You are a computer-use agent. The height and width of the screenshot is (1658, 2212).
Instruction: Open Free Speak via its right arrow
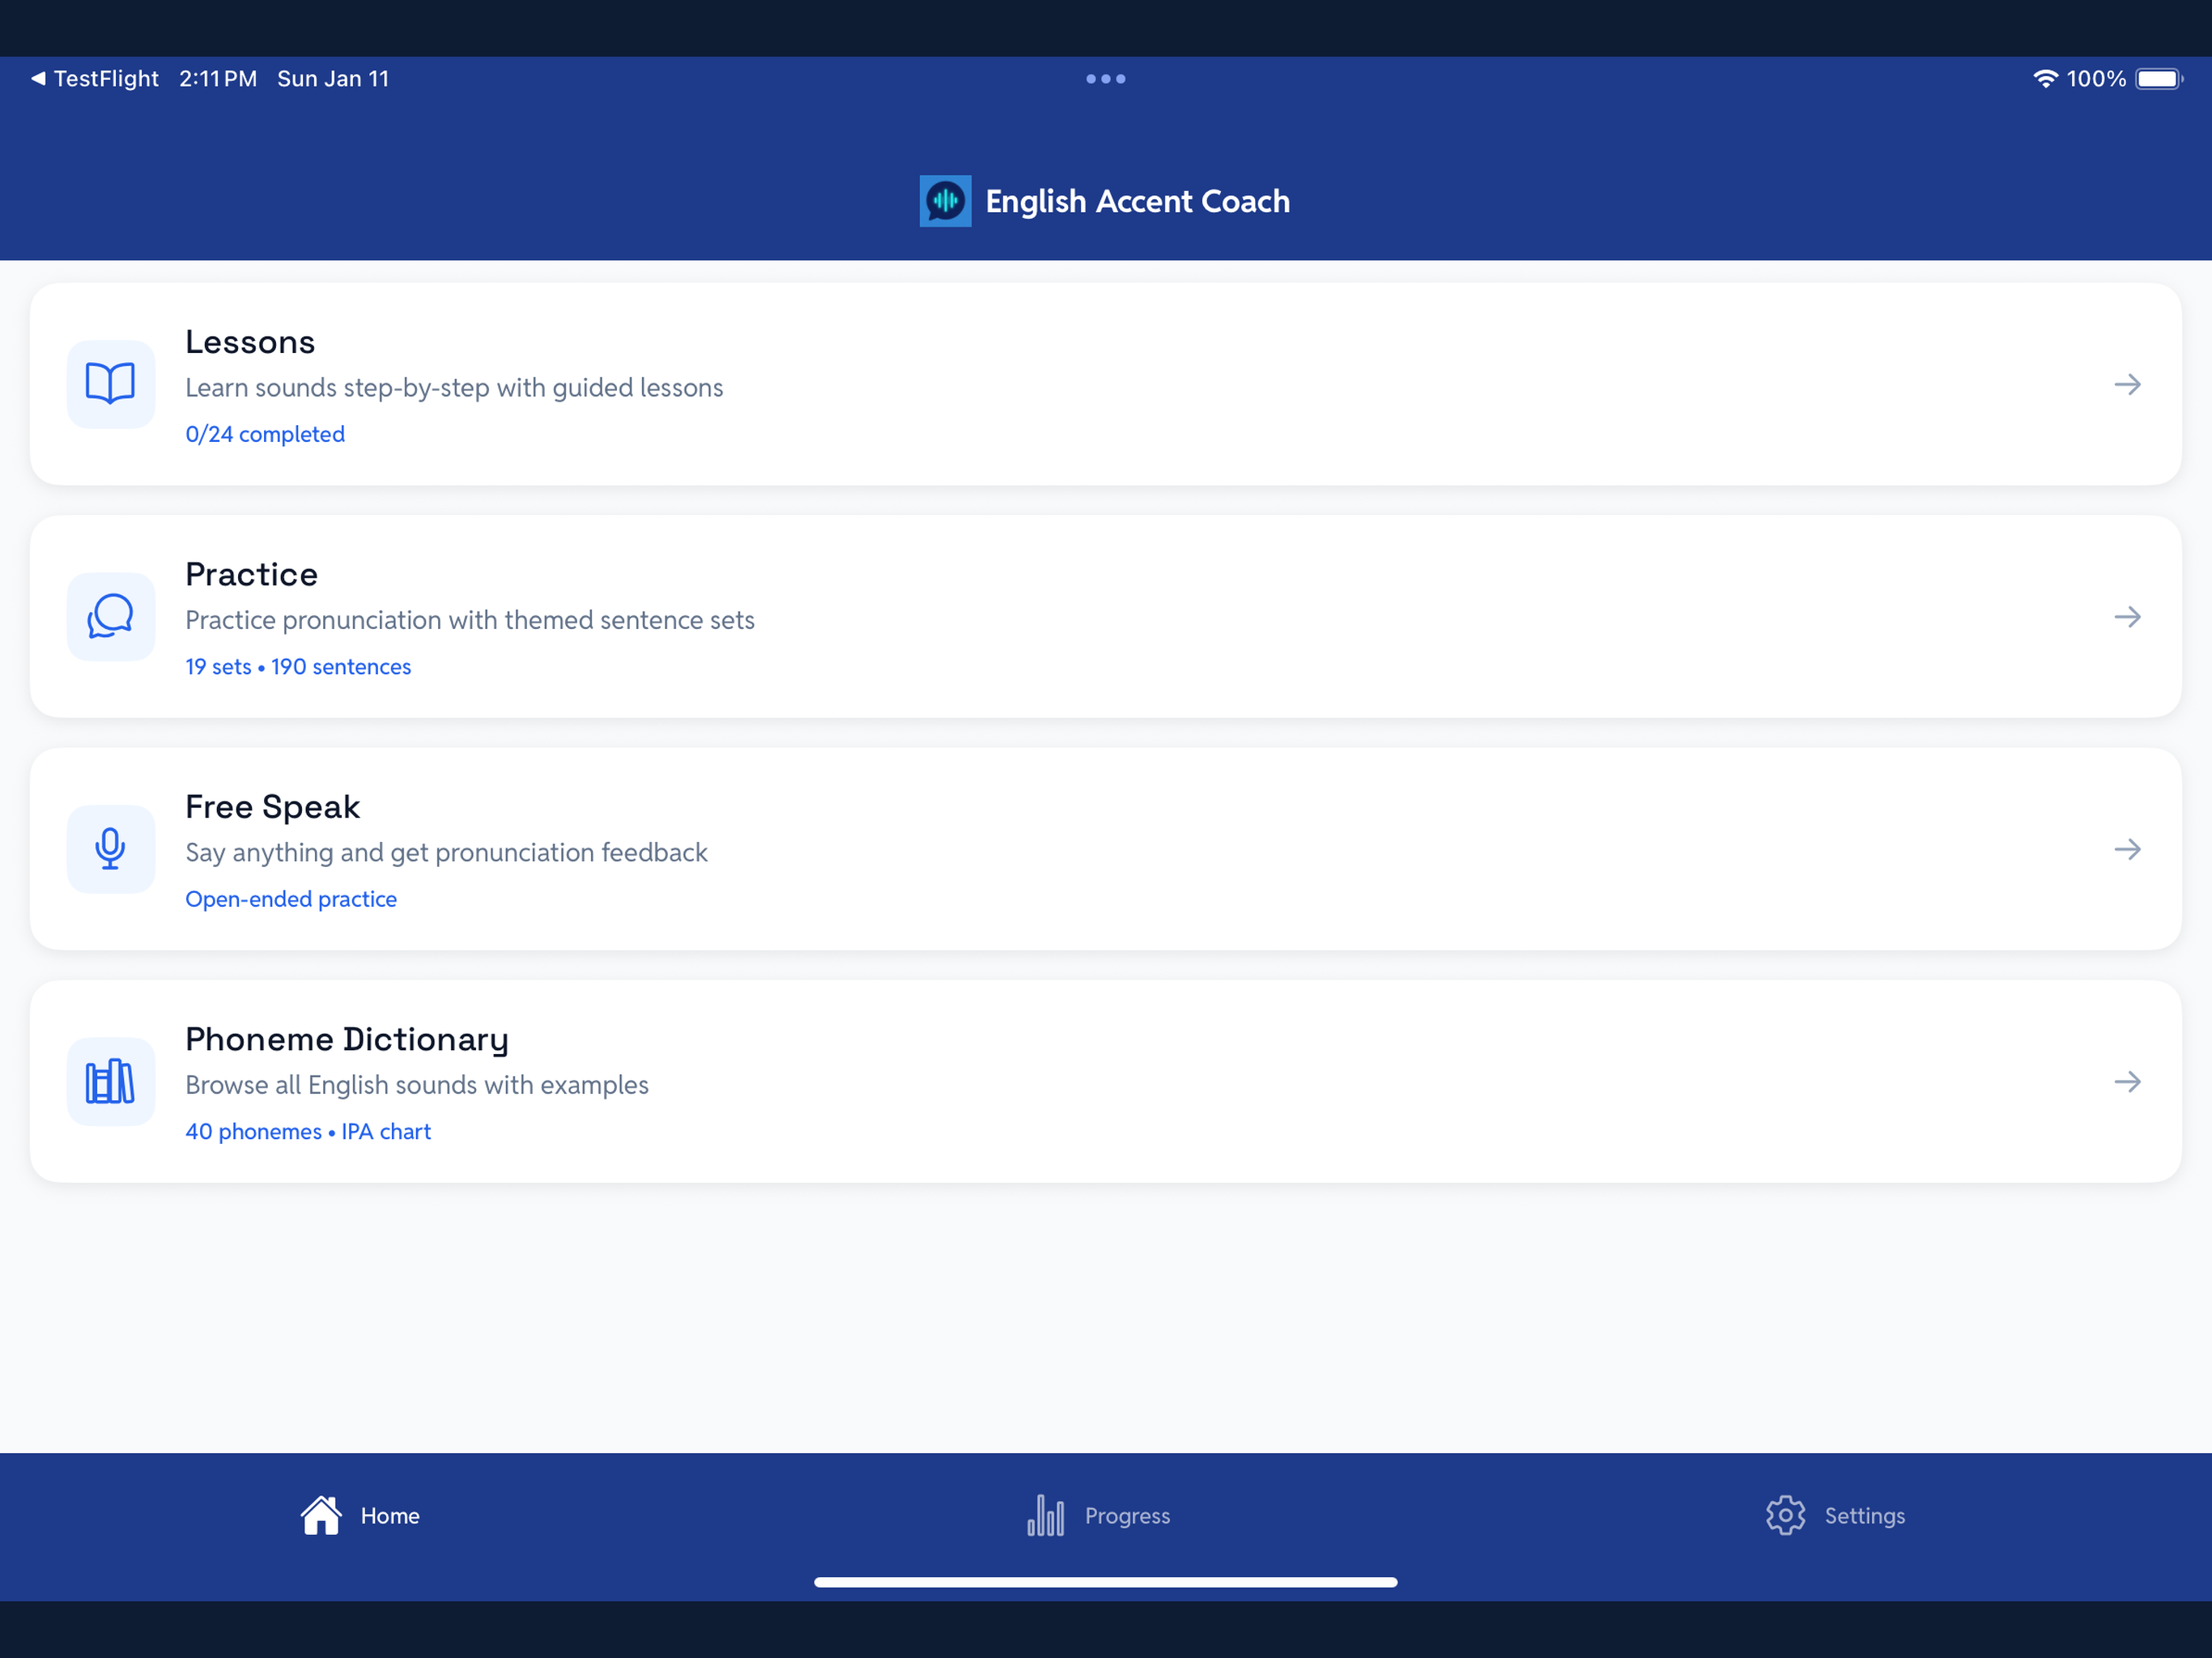point(2127,849)
